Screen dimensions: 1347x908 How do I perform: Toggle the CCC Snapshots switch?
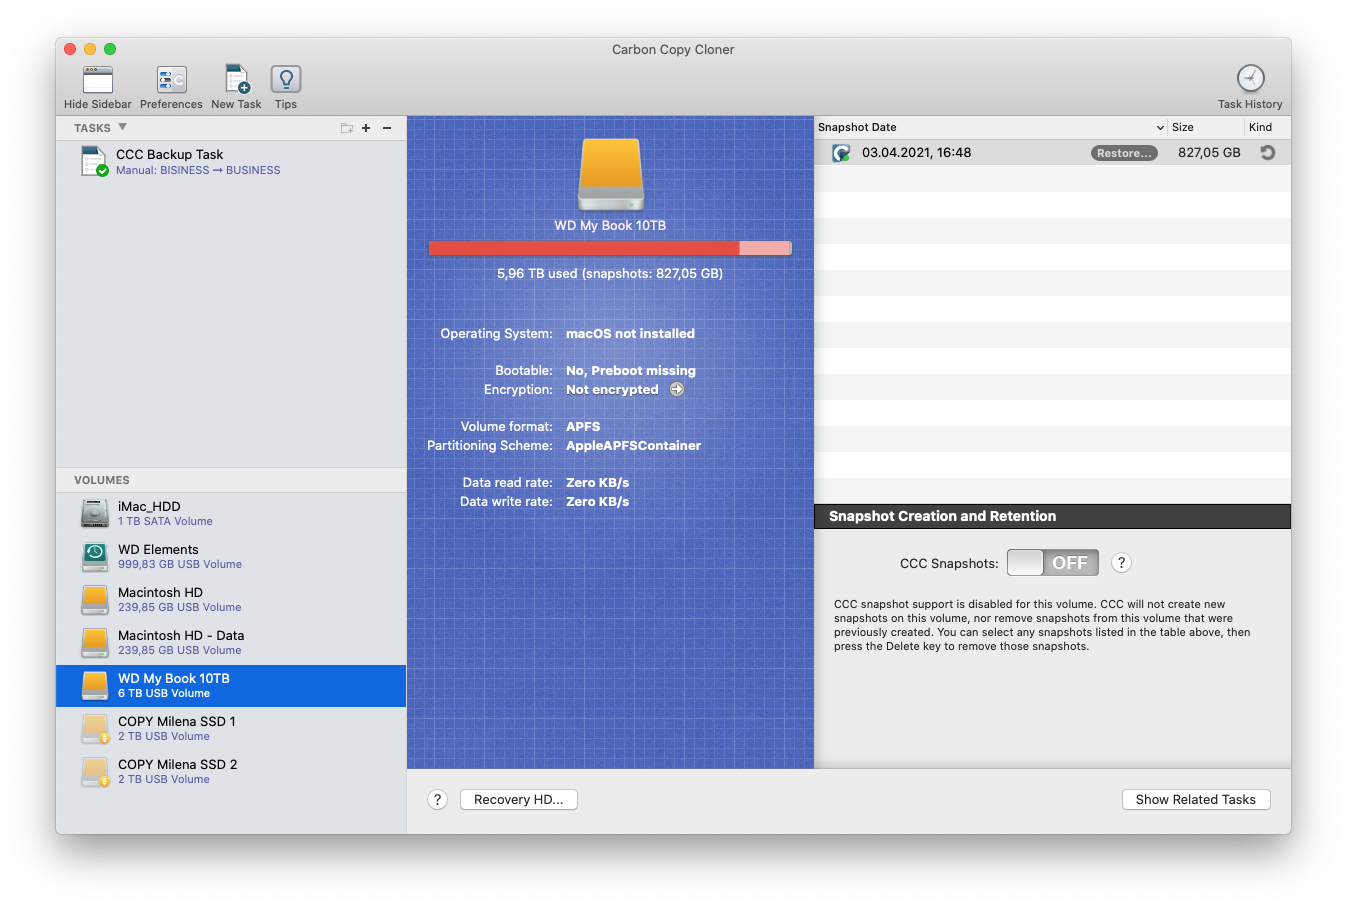click(x=1053, y=563)
